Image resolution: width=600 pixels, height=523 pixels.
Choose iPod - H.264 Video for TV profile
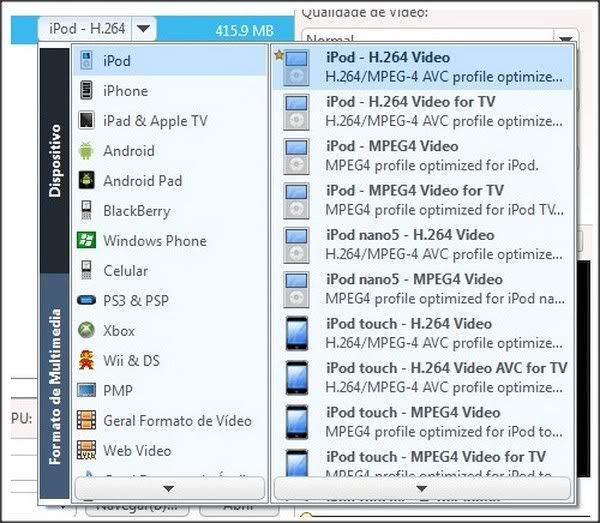(x=422, y=112)
